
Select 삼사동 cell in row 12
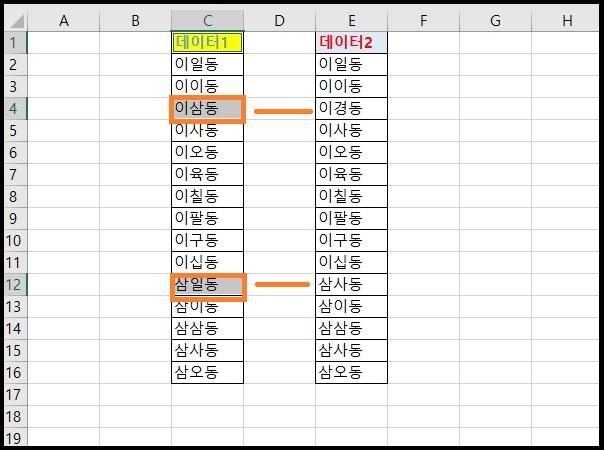pos(351,284)
